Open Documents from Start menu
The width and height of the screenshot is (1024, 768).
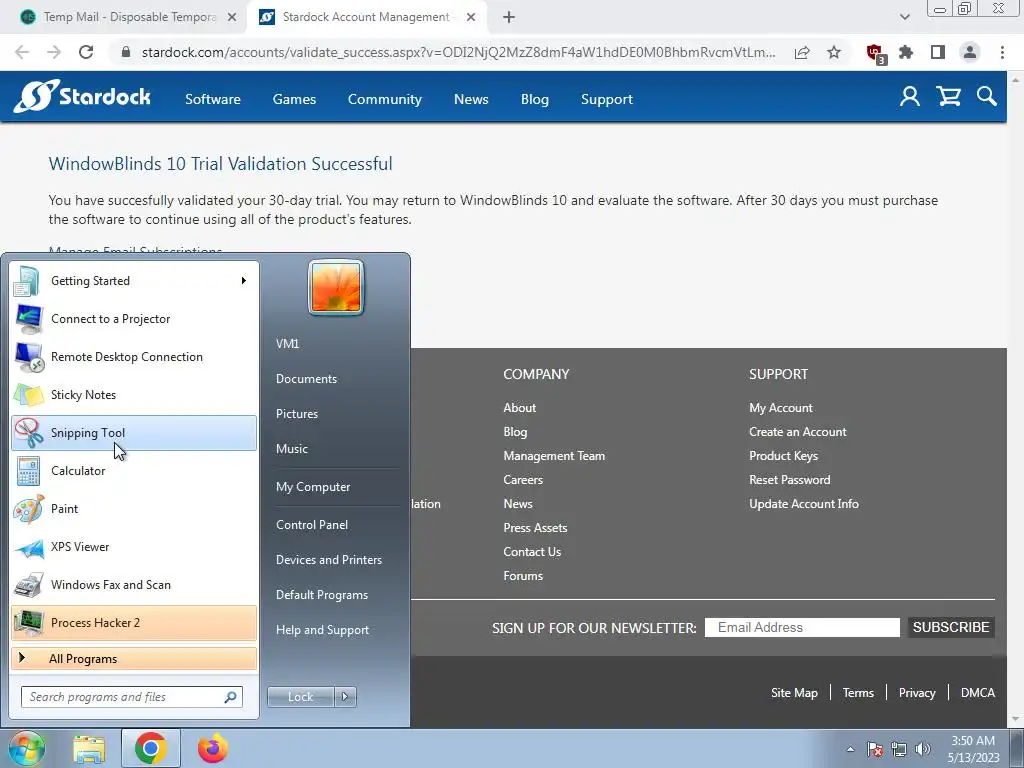306,379
